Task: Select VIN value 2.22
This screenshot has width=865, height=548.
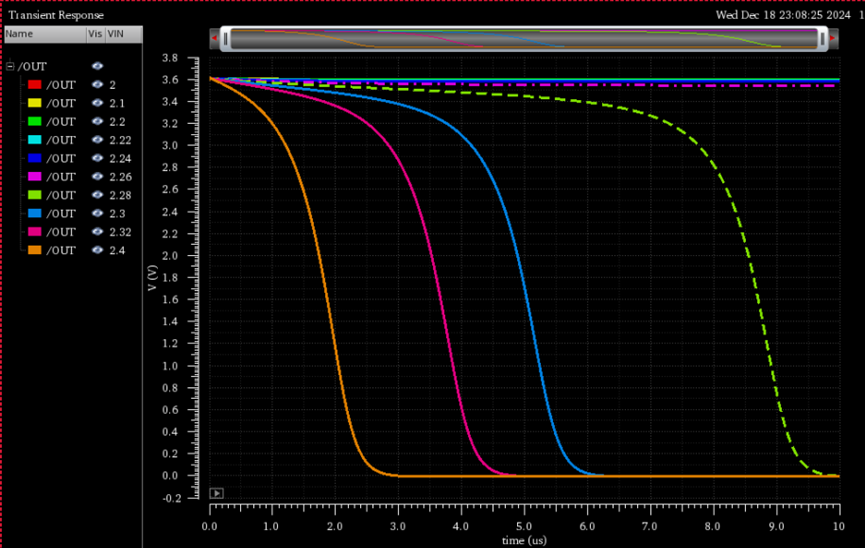Action: click(x=120, y=140)
